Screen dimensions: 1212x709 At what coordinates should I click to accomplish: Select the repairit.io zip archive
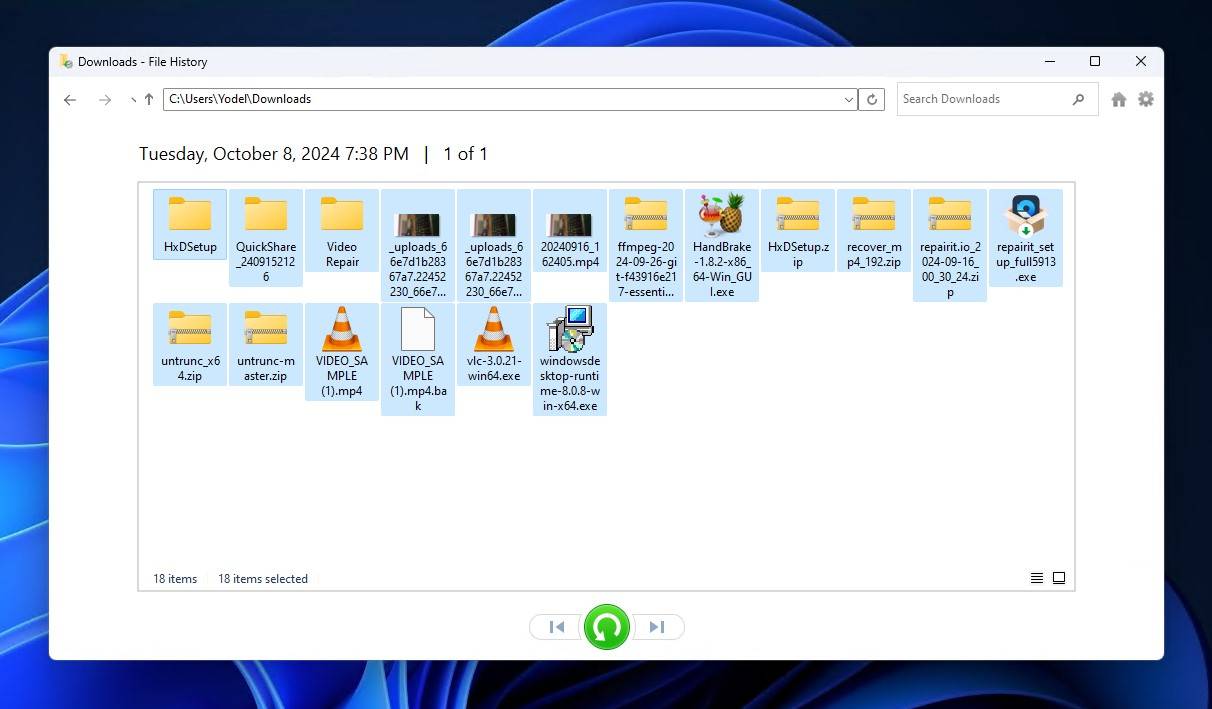pyautogui.click(x=950, y=245)
